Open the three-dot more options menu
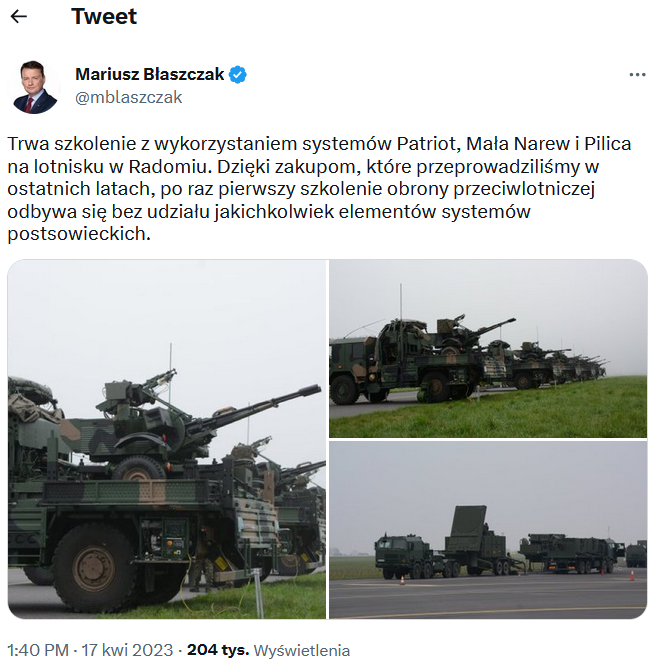Image resolution: width=663 pixels, height=672 pixels. [637, 75]
